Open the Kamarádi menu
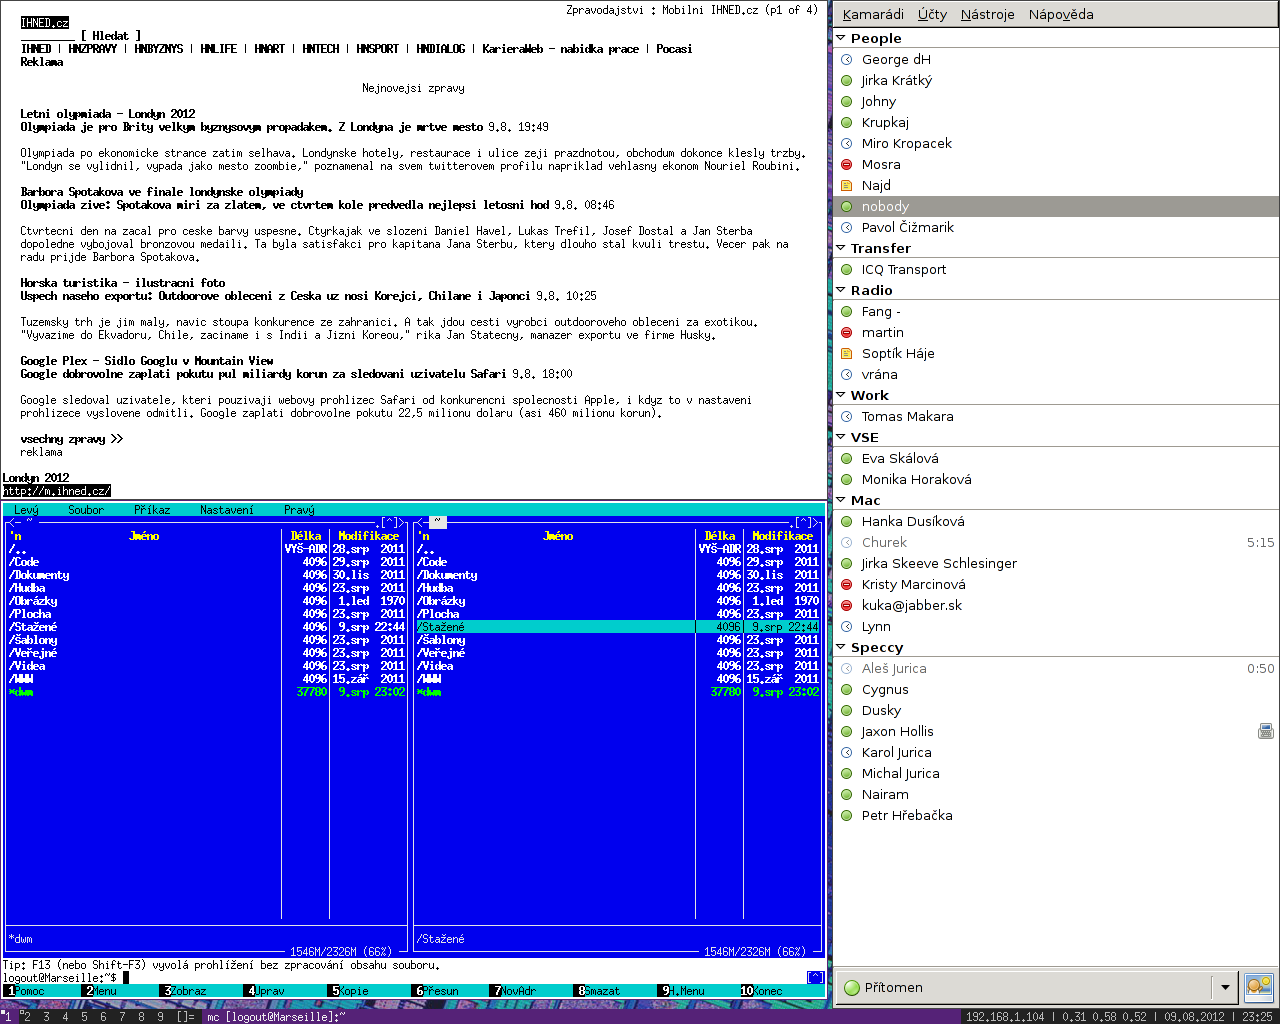Viewport: 1280px width, 1024px height. (x=872, y=14)
